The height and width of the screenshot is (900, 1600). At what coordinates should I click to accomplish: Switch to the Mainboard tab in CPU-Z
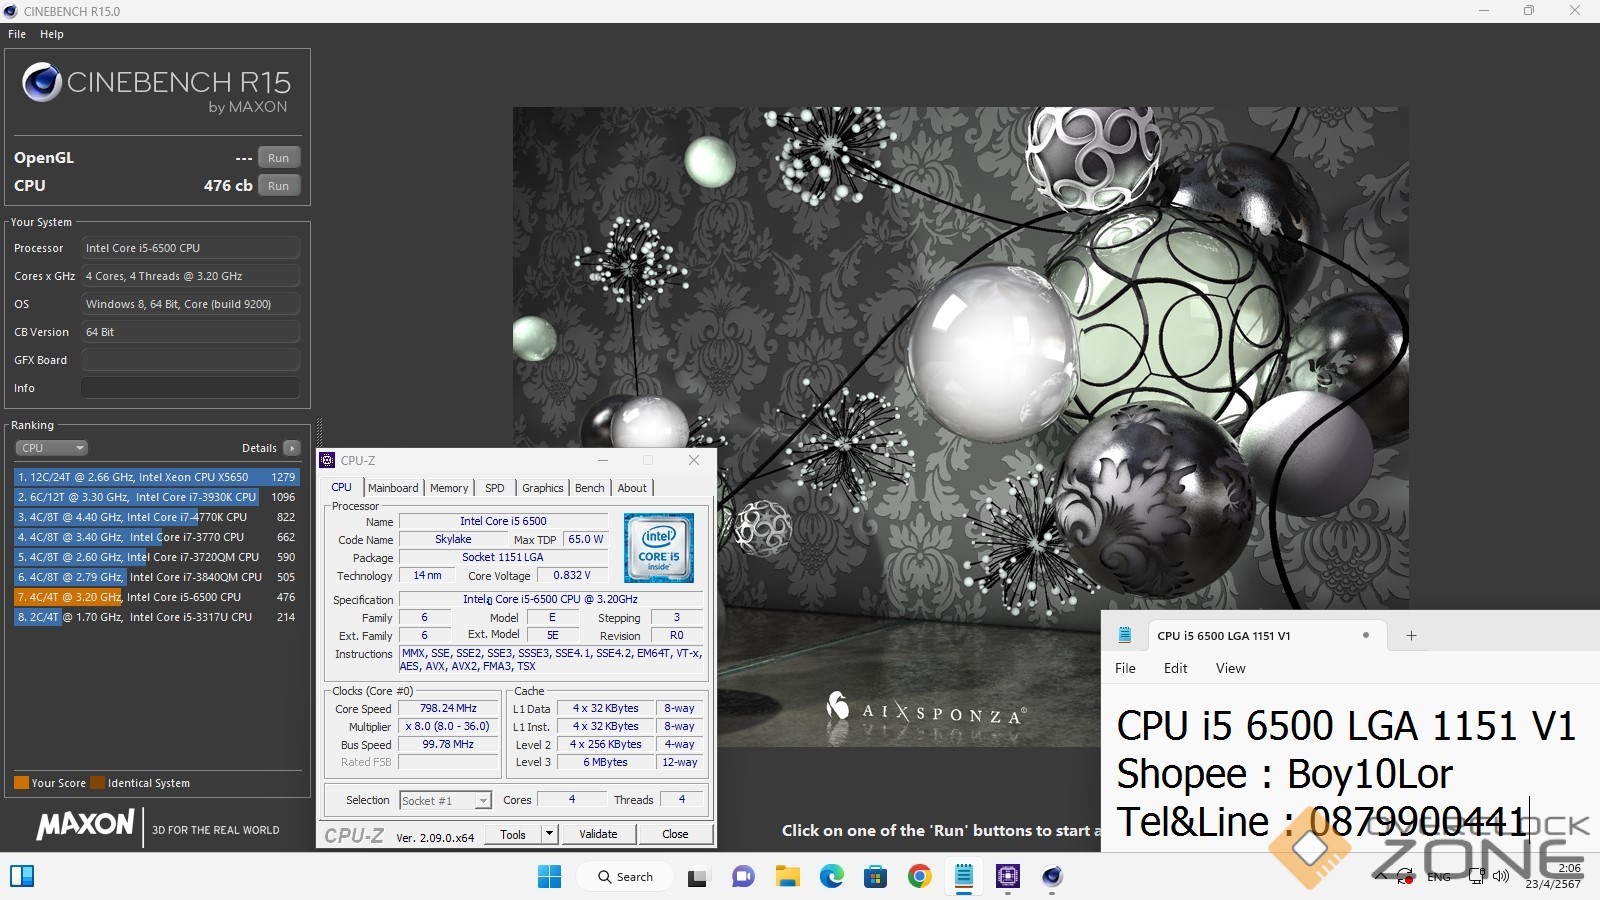point(393,488)
